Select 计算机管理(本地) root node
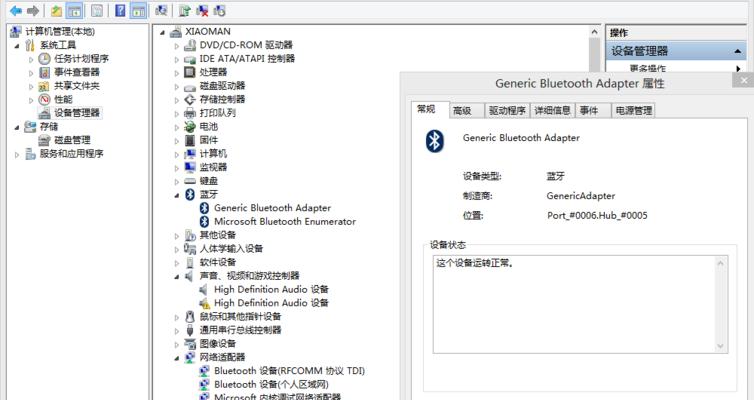The width and height of the screenshot is (754, 400). 60,32
